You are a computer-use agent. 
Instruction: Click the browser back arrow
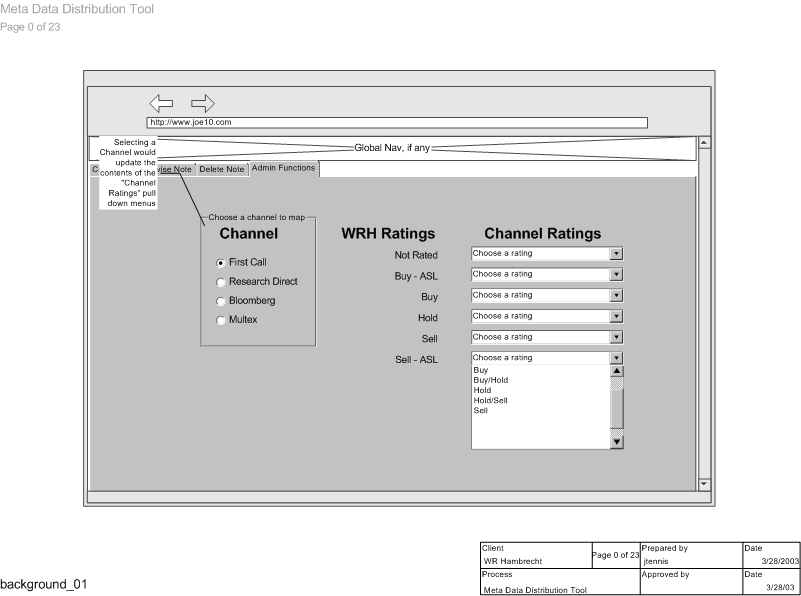[162, 103]
